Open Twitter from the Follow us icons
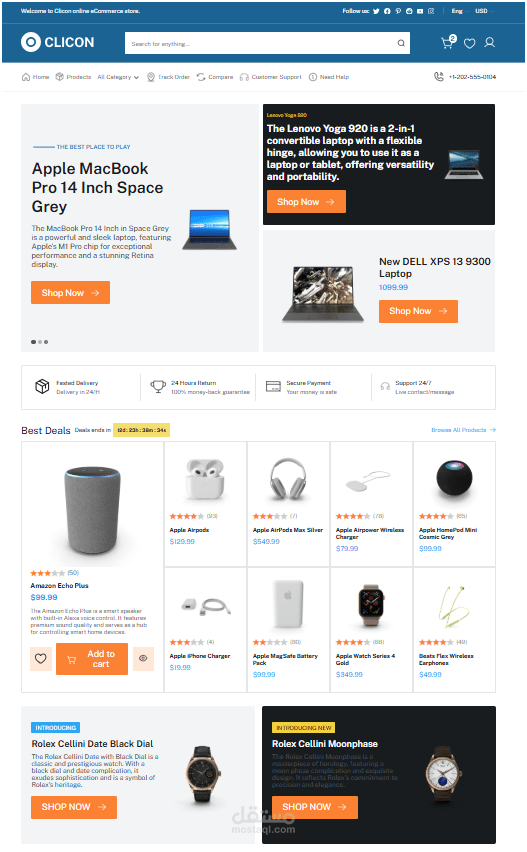Viewport: 527px width, 852px height. [x=376, y=11]
